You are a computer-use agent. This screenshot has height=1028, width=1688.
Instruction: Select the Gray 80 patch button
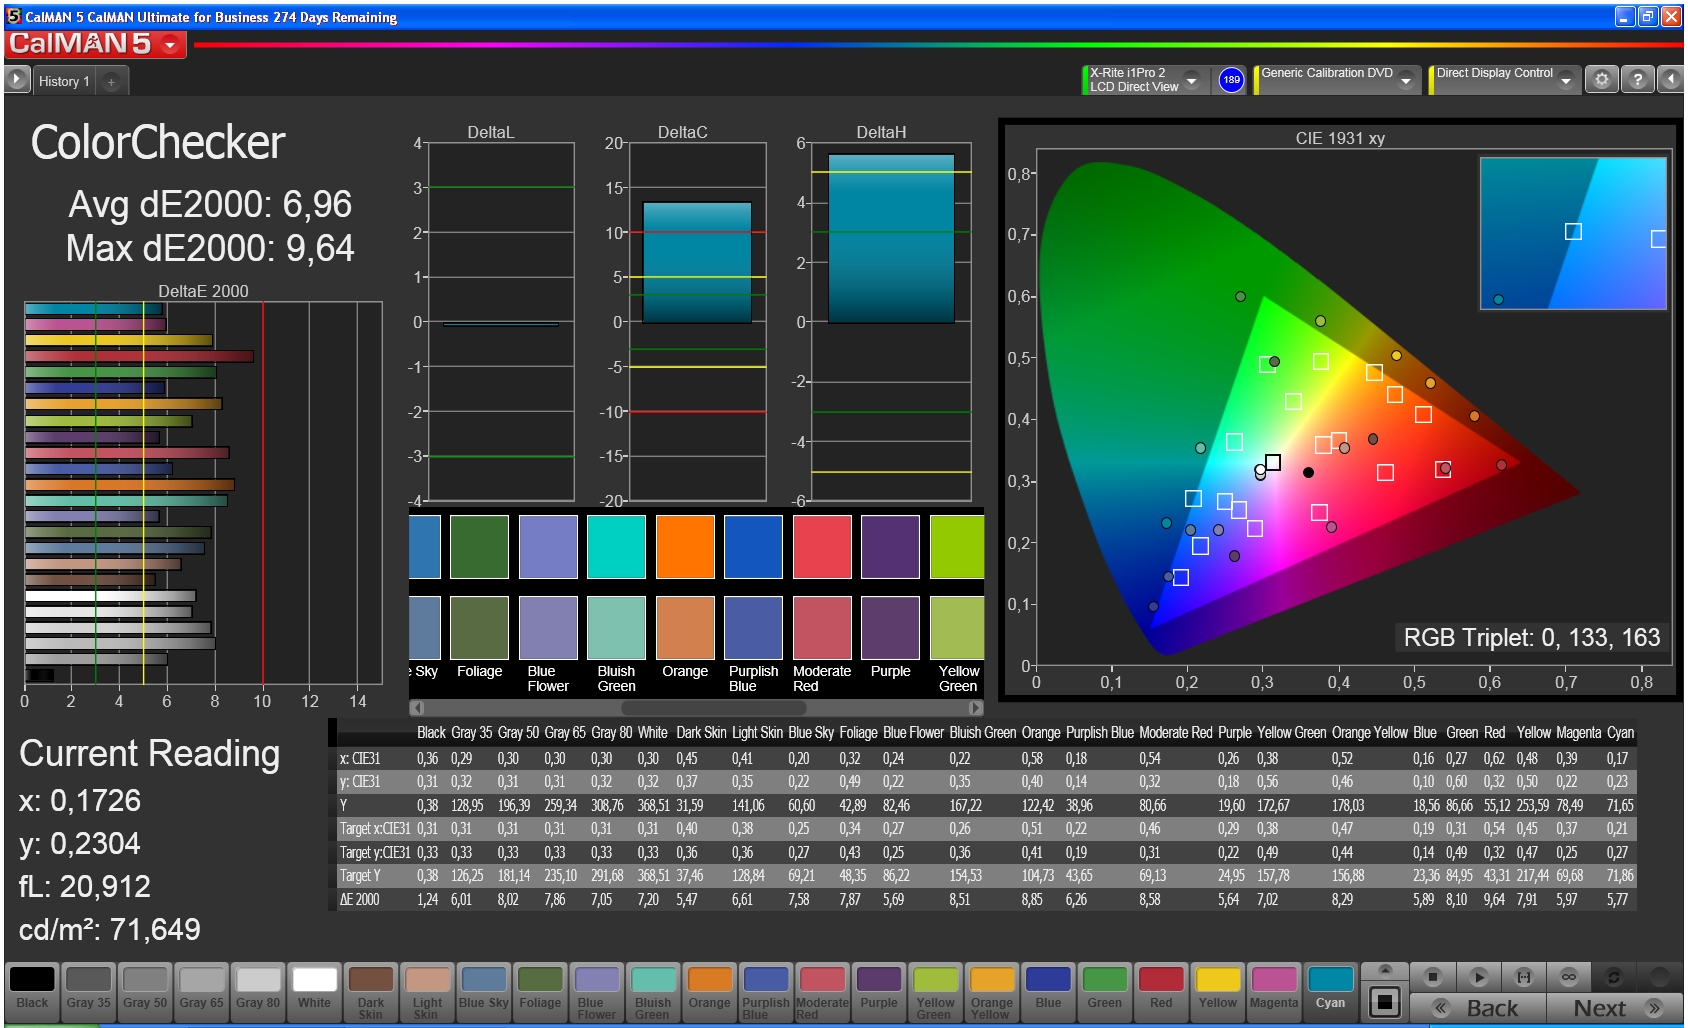click(x=258, y=992)
